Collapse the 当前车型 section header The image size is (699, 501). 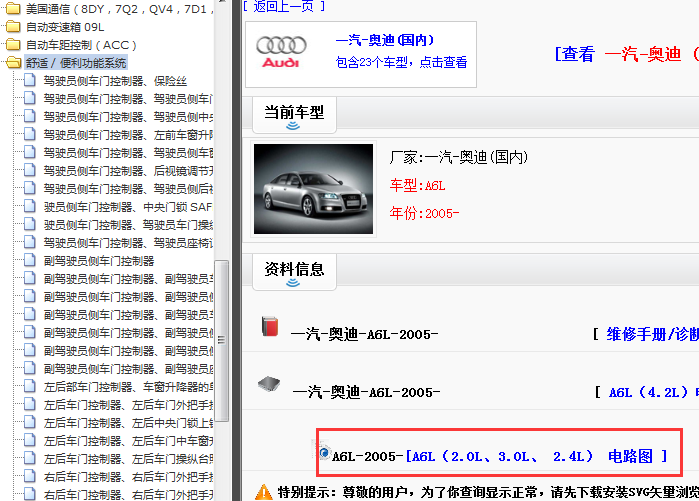[x=293, y=114]
